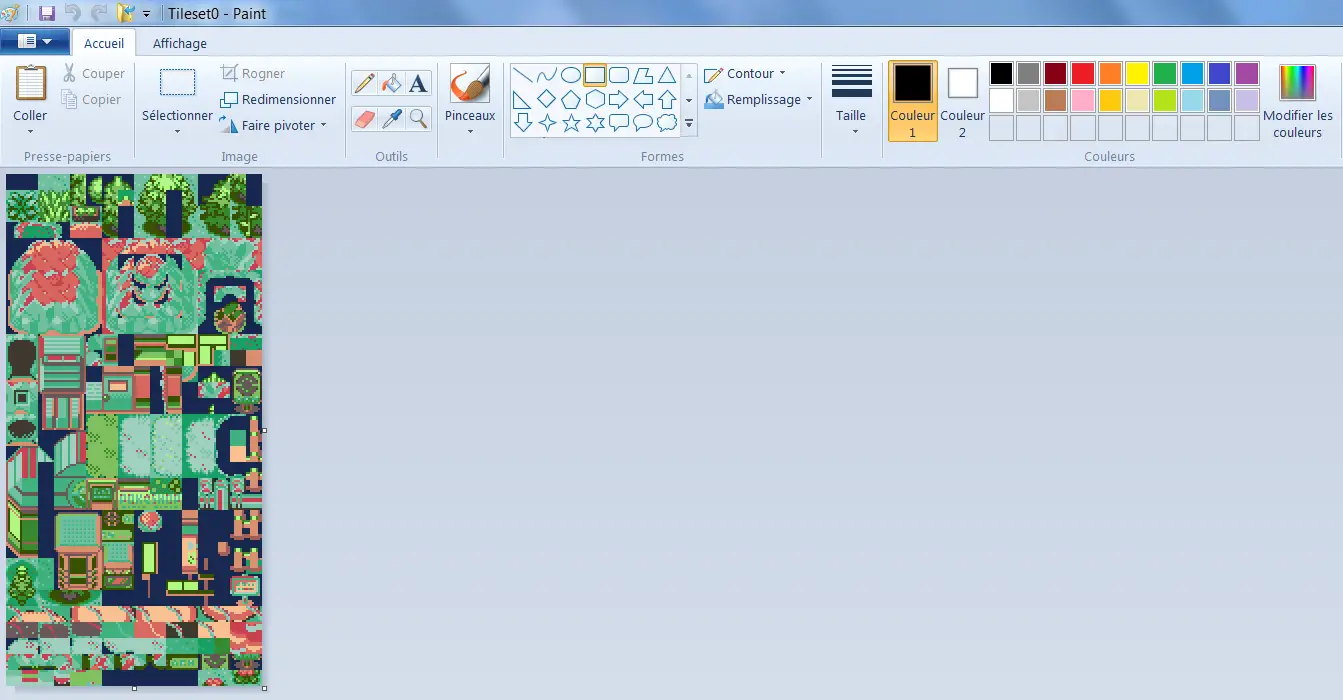Select the Magnifier zoom tool
The height and width of the screenshot is (700, 1343).
(x=418, y=119)
